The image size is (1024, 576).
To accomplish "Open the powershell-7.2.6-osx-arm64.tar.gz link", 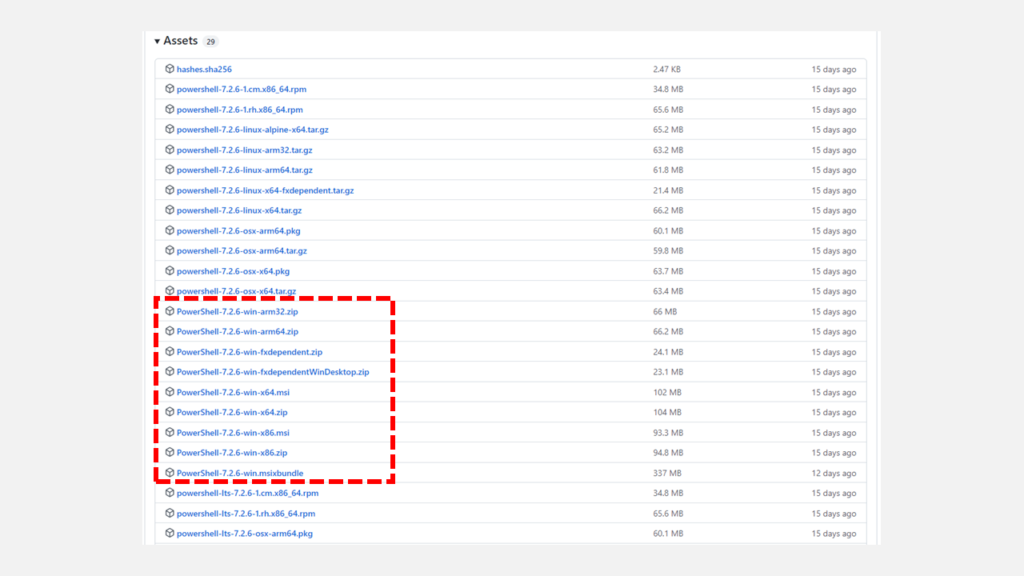I will coord(242,251).
